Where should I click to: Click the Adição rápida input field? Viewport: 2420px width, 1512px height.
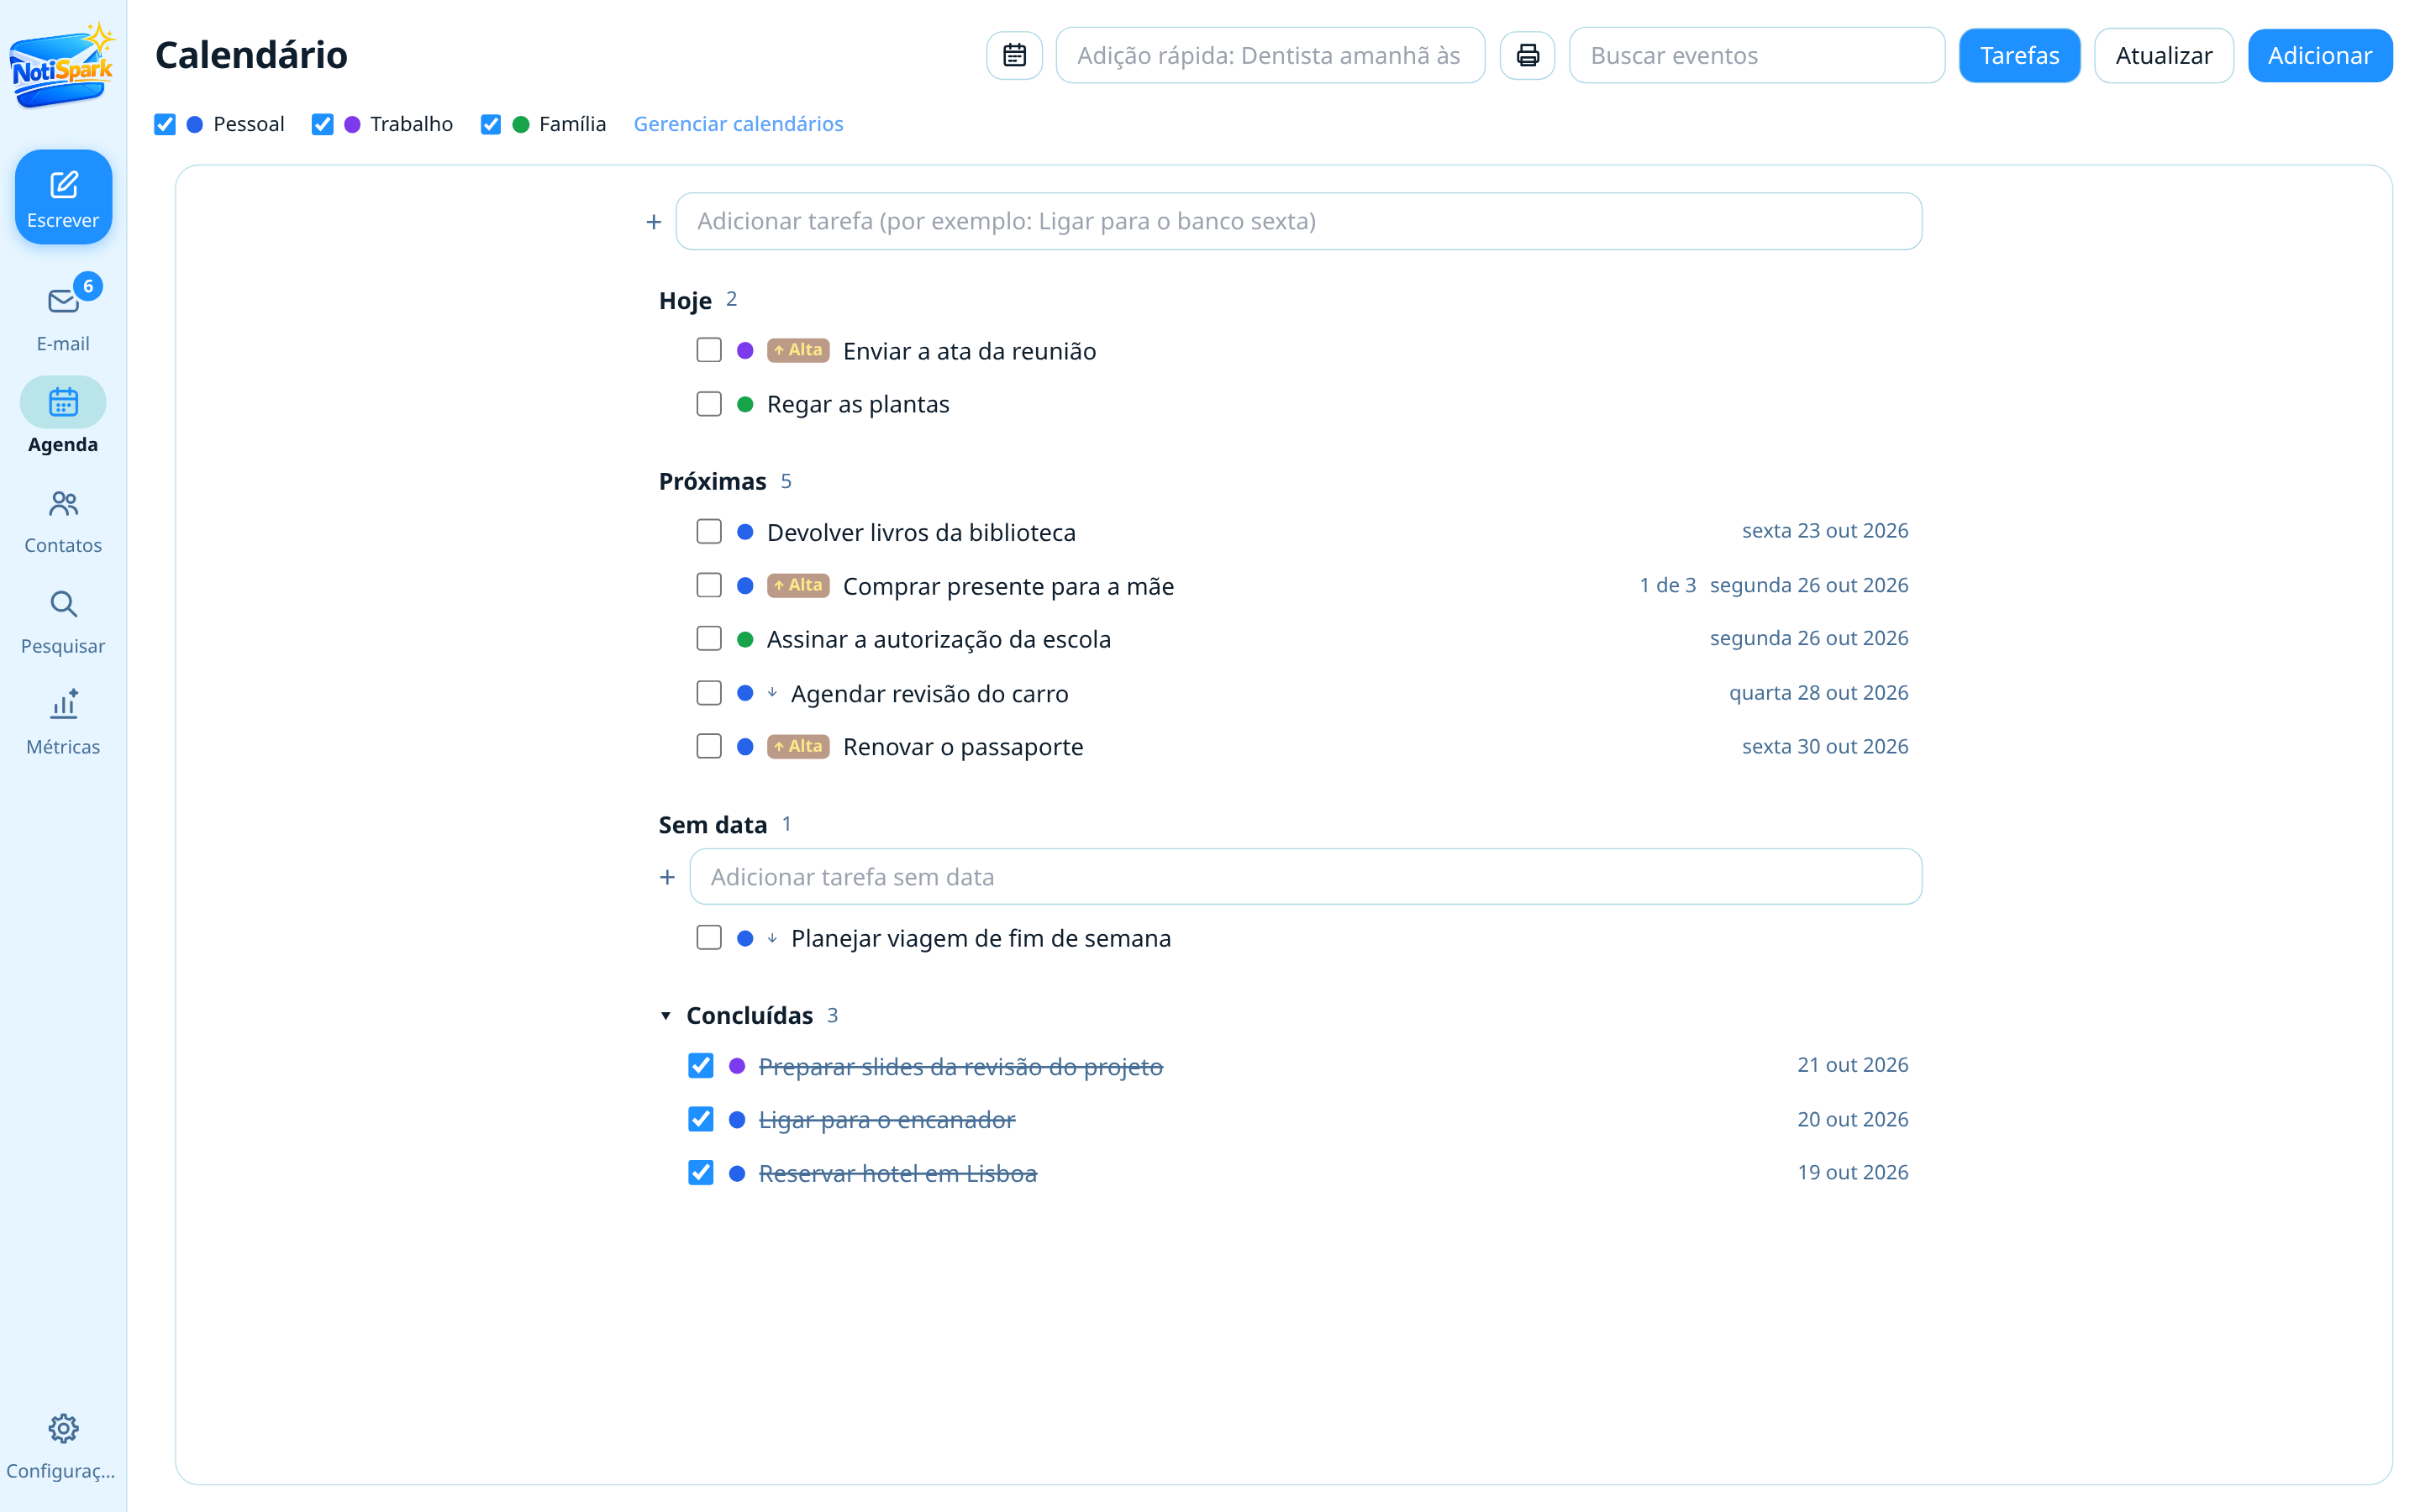click(x=1270, y=55)
